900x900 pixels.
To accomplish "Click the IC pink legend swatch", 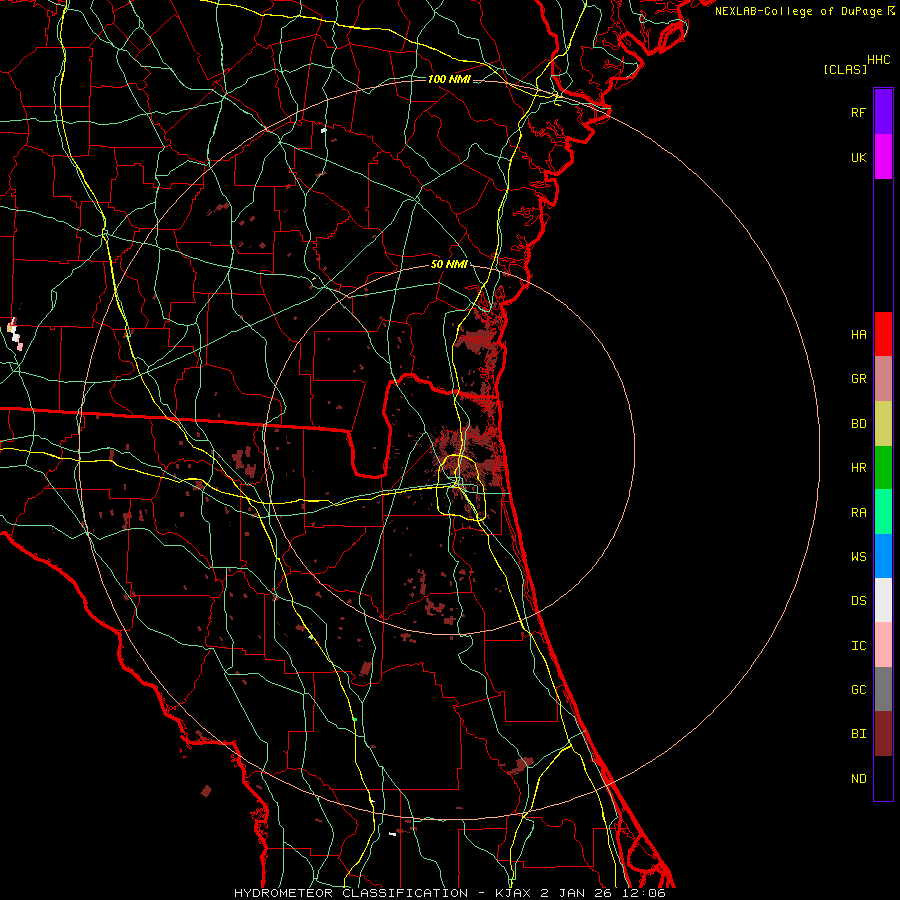I will (883, 645).
